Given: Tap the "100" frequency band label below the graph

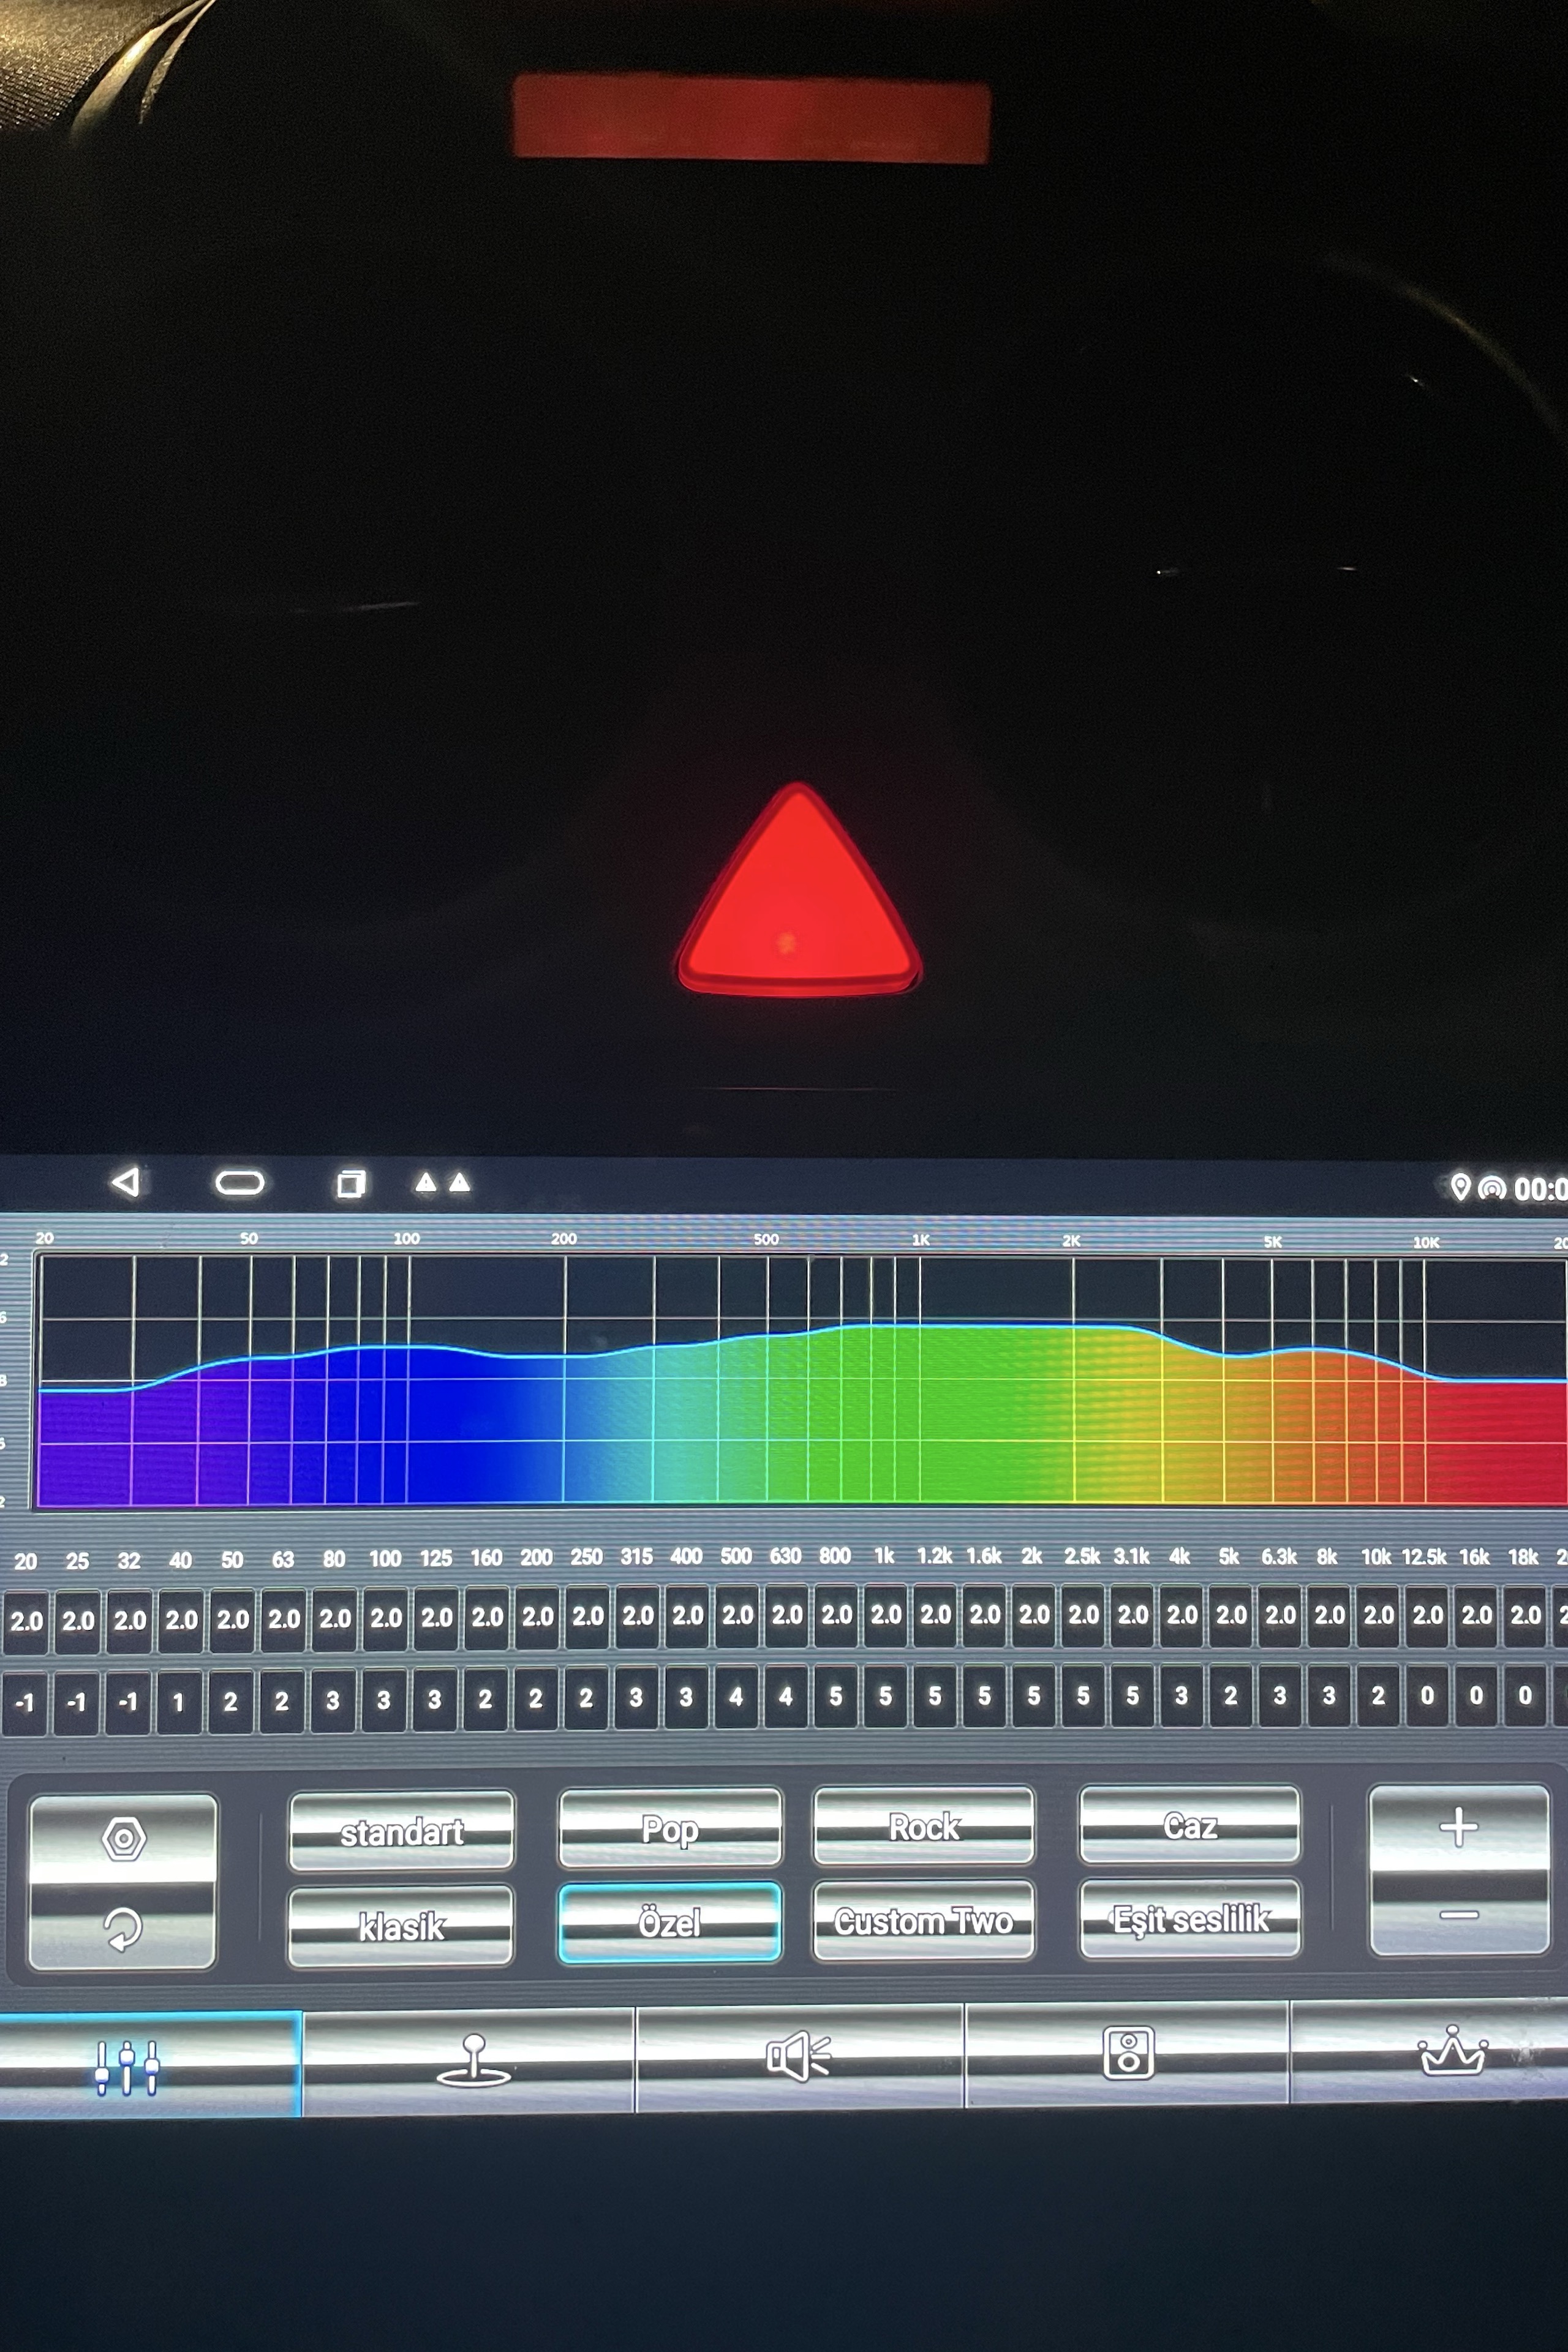Looking at the screenshot, I should [x=385, y=1558].
